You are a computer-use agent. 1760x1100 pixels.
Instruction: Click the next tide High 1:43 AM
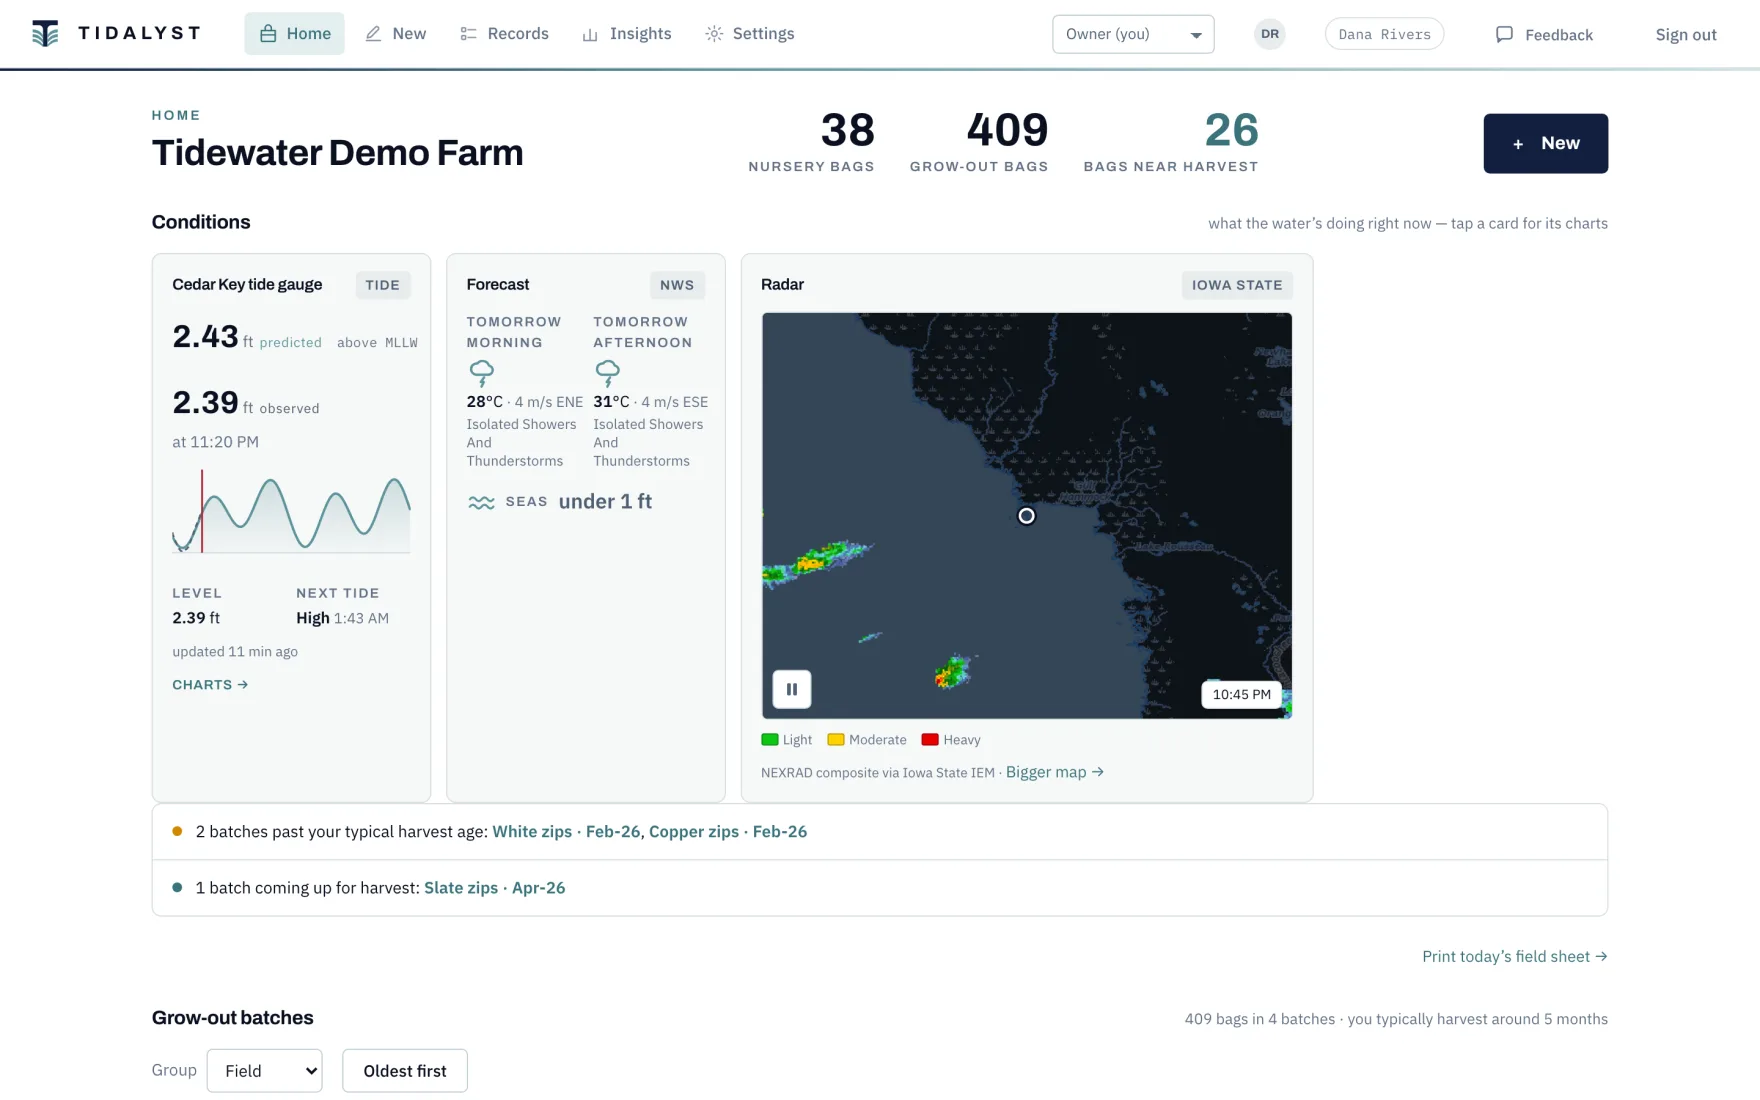click(342, 618)
